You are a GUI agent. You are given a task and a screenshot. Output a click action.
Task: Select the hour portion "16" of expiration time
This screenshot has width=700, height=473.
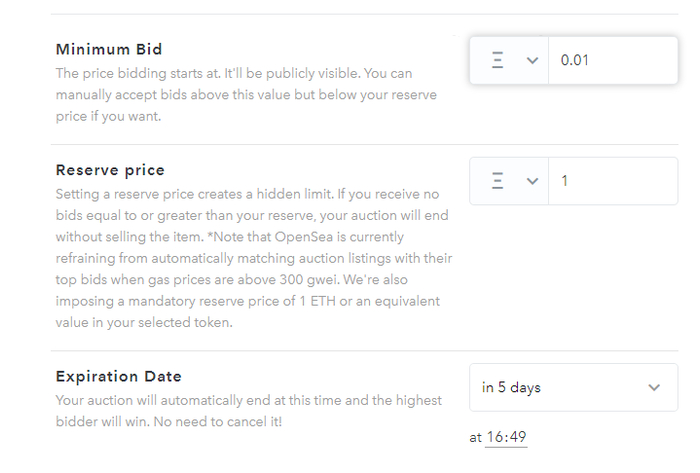pos(494,437)
